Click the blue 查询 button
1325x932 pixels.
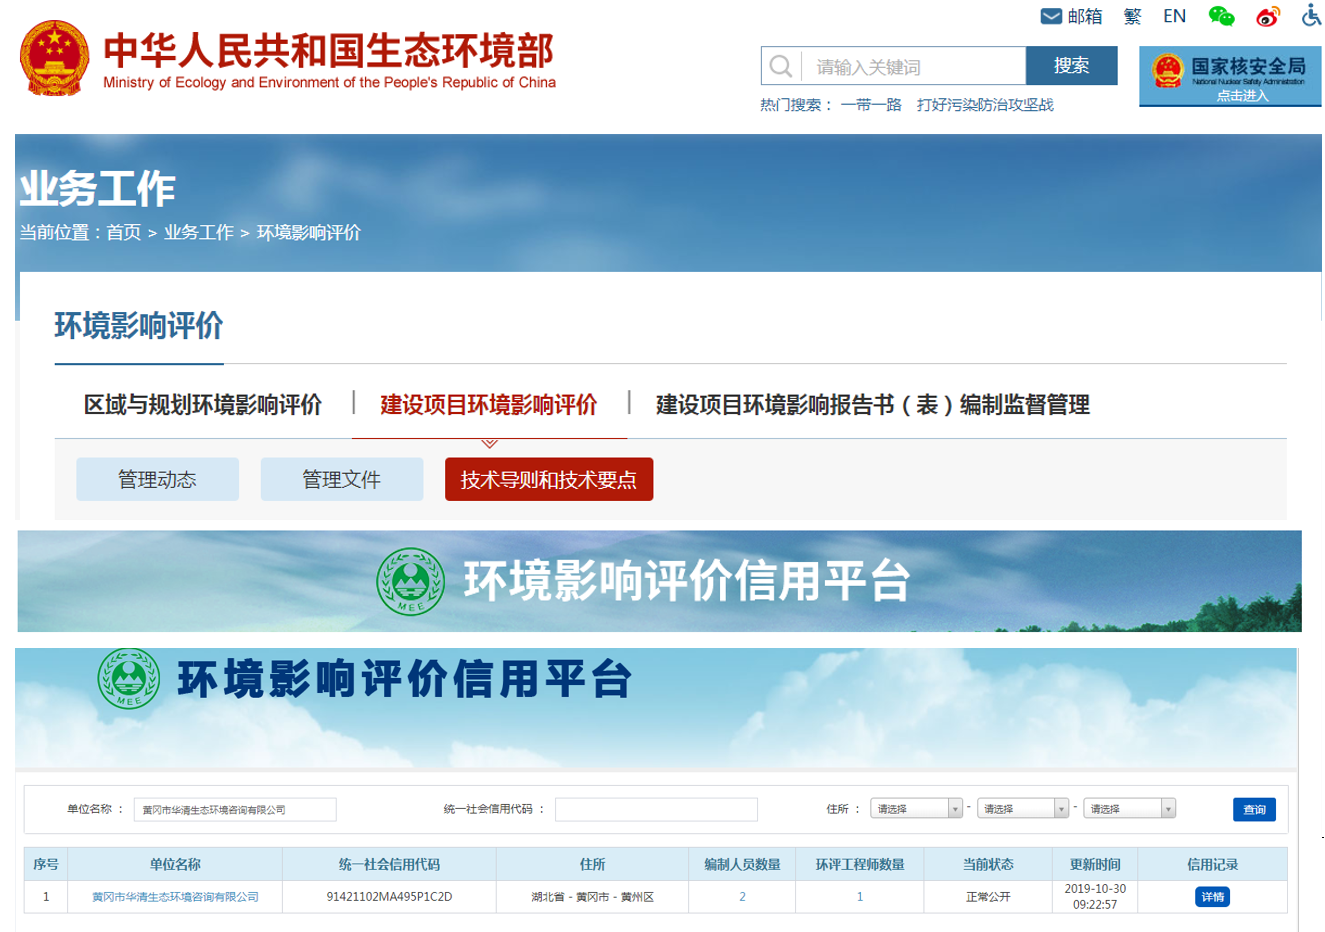[1253, 809]
